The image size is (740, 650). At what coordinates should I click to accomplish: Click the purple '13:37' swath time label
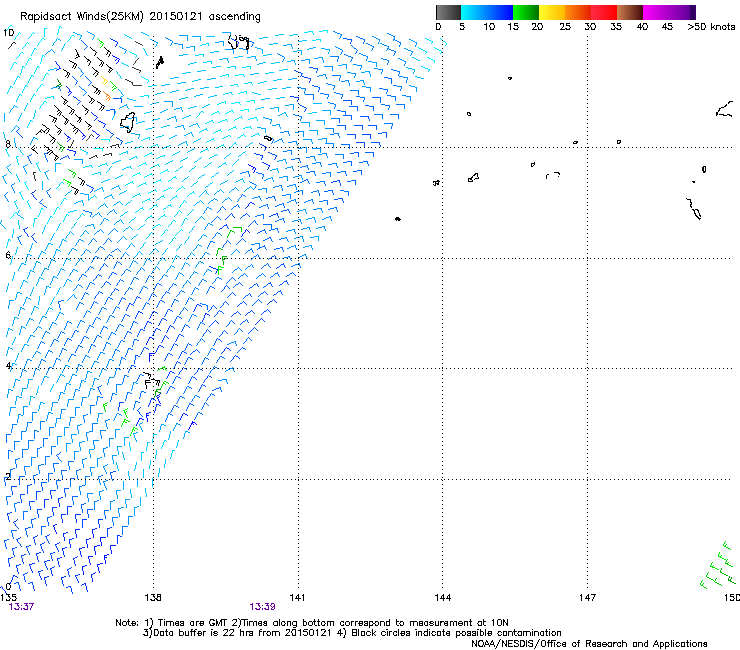click(21, 607)
